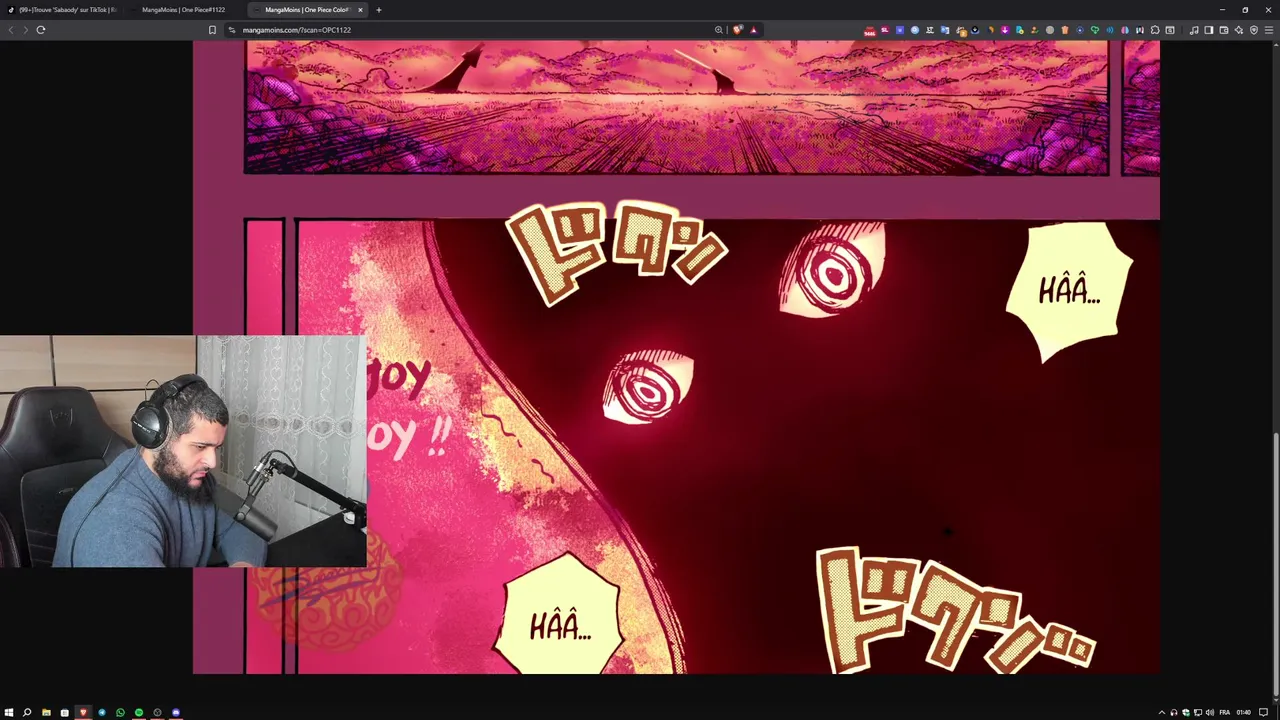Switch to the TikTok 'Sabaody' tab
The height and width of the screenshot is (720, 1280).
(x=62, y=10)
